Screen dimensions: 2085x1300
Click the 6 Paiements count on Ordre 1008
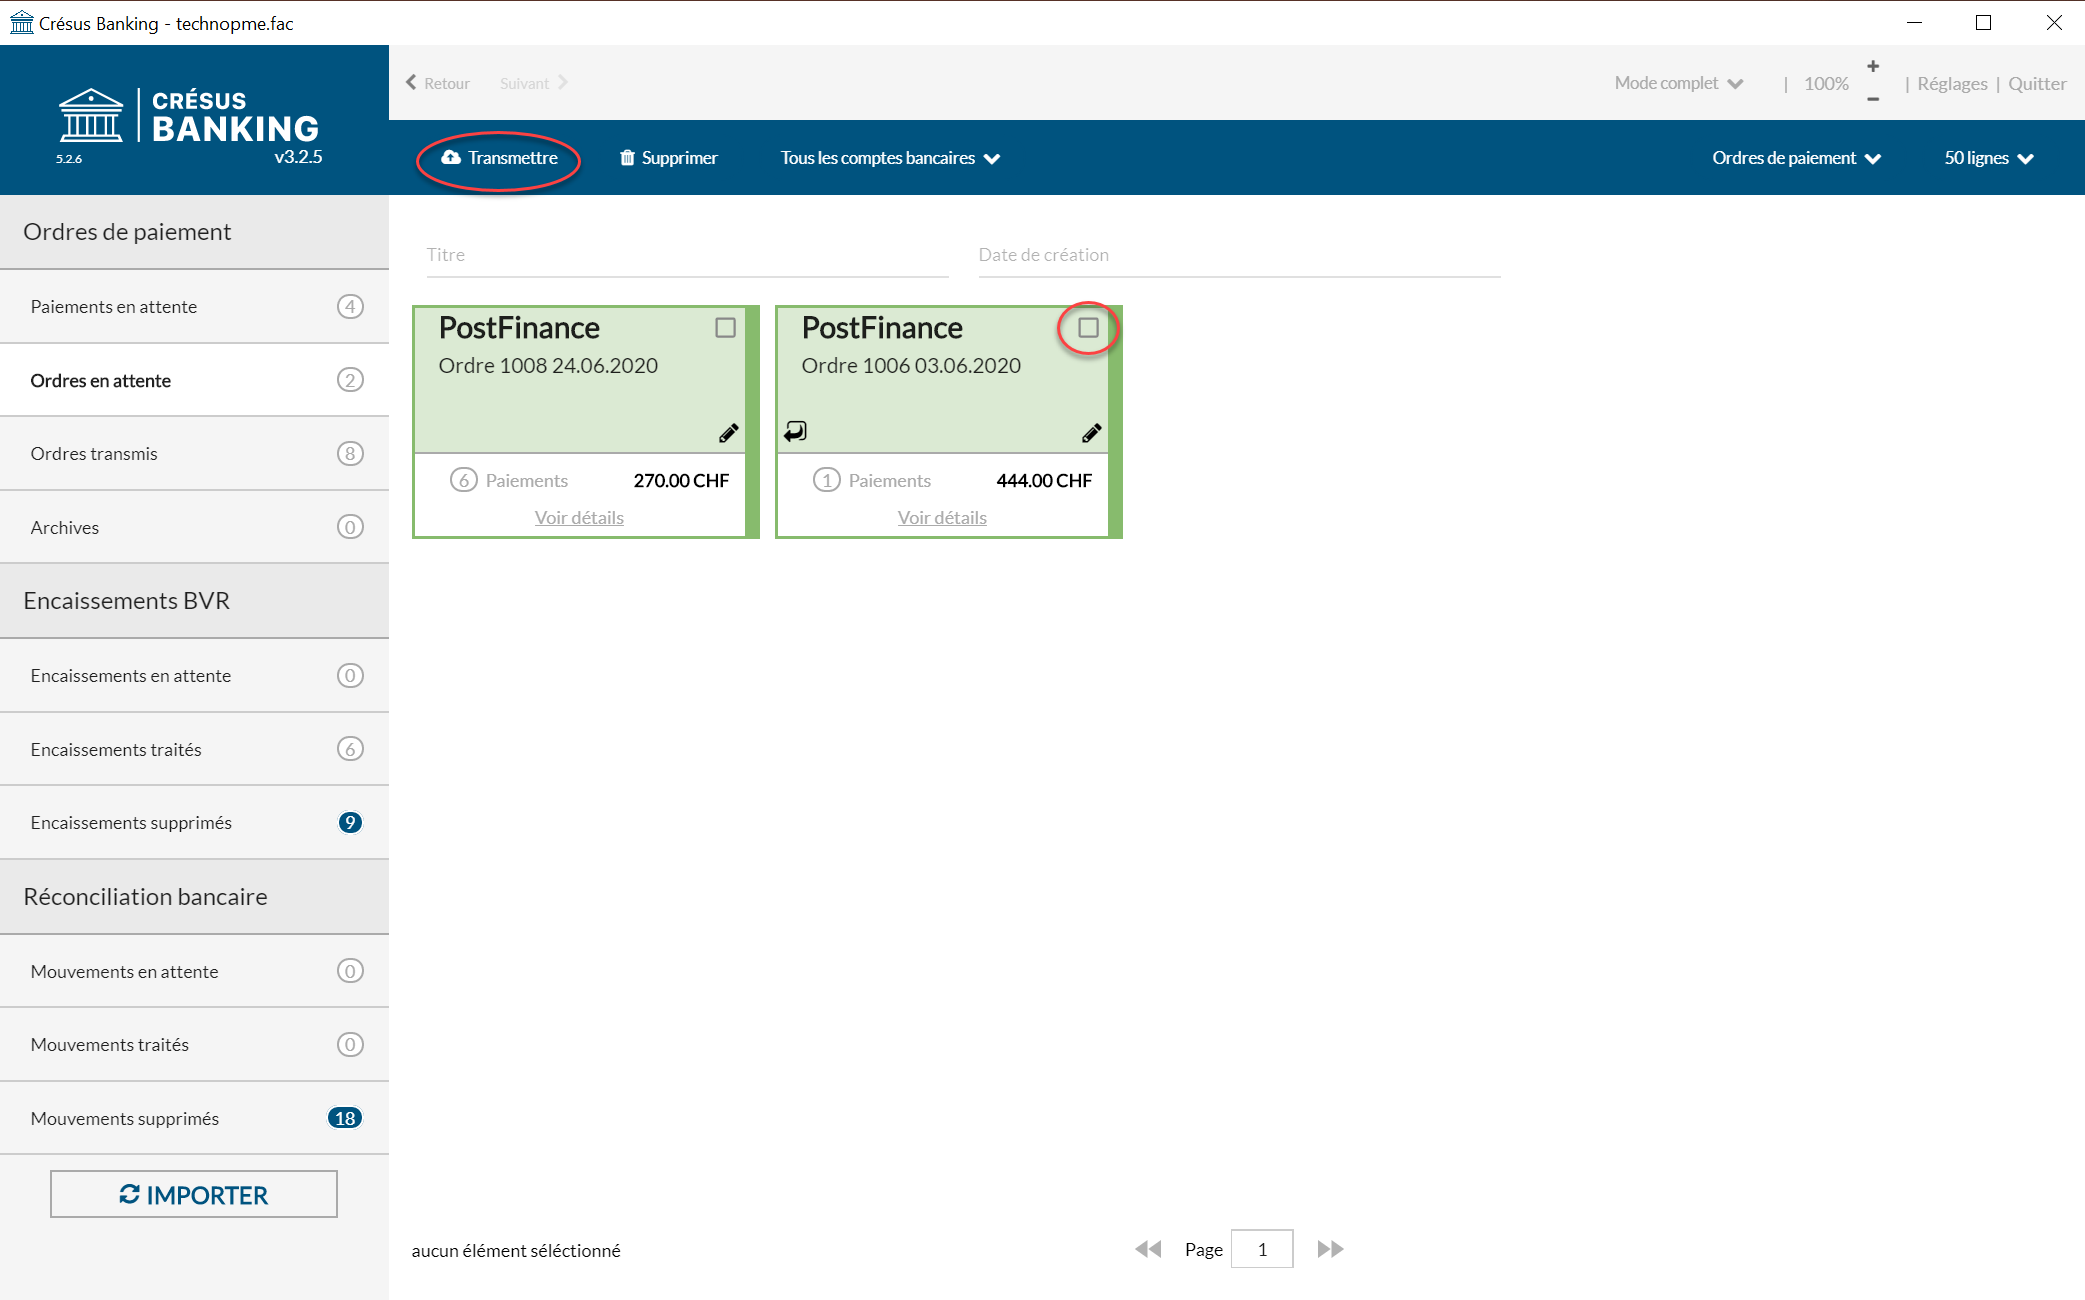coord(509,480)
